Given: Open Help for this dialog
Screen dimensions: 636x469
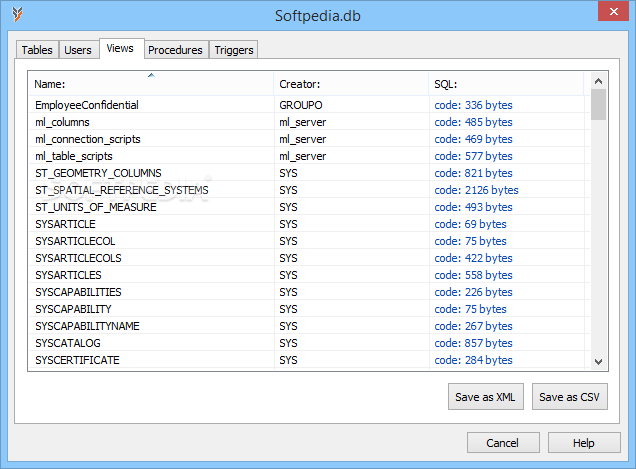Looking at the screenshot, I should 584,443.
